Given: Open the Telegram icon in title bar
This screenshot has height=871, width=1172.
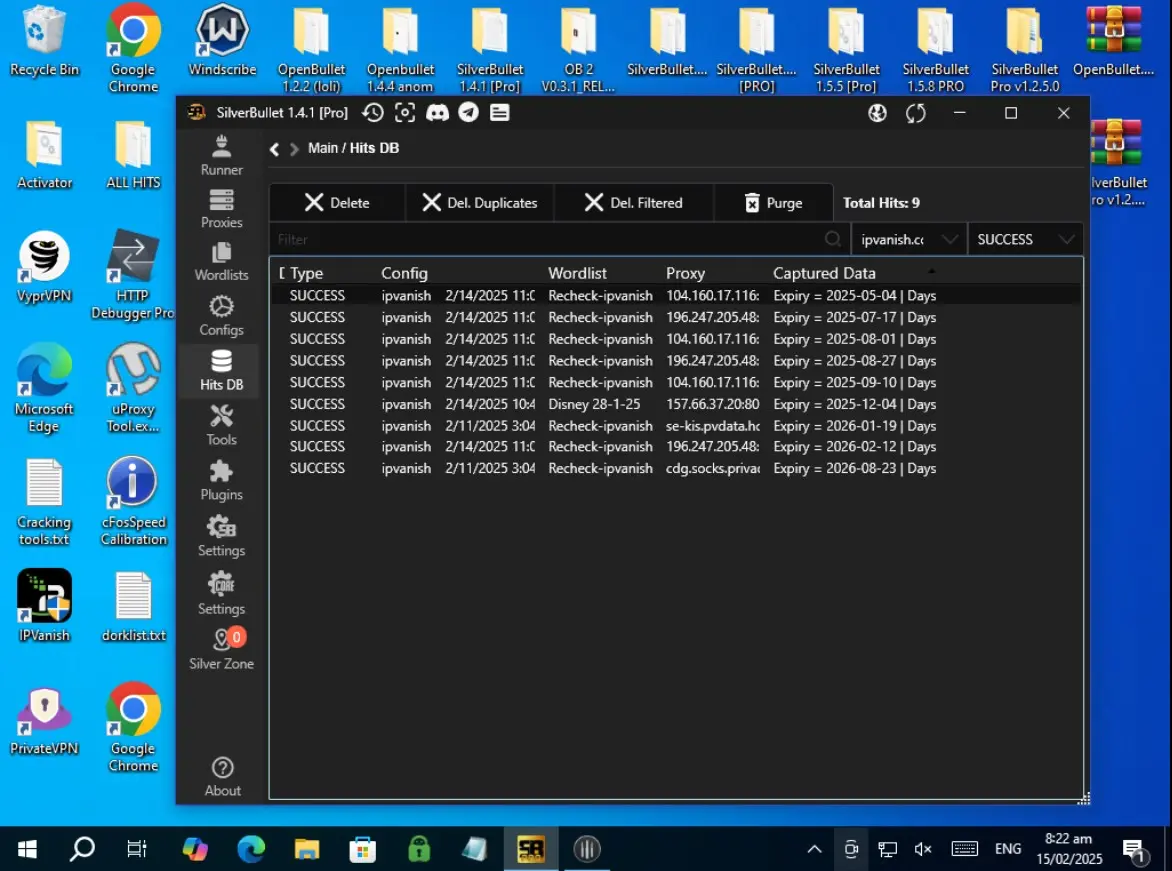Looking at the screenshot, I should point(469,113).
